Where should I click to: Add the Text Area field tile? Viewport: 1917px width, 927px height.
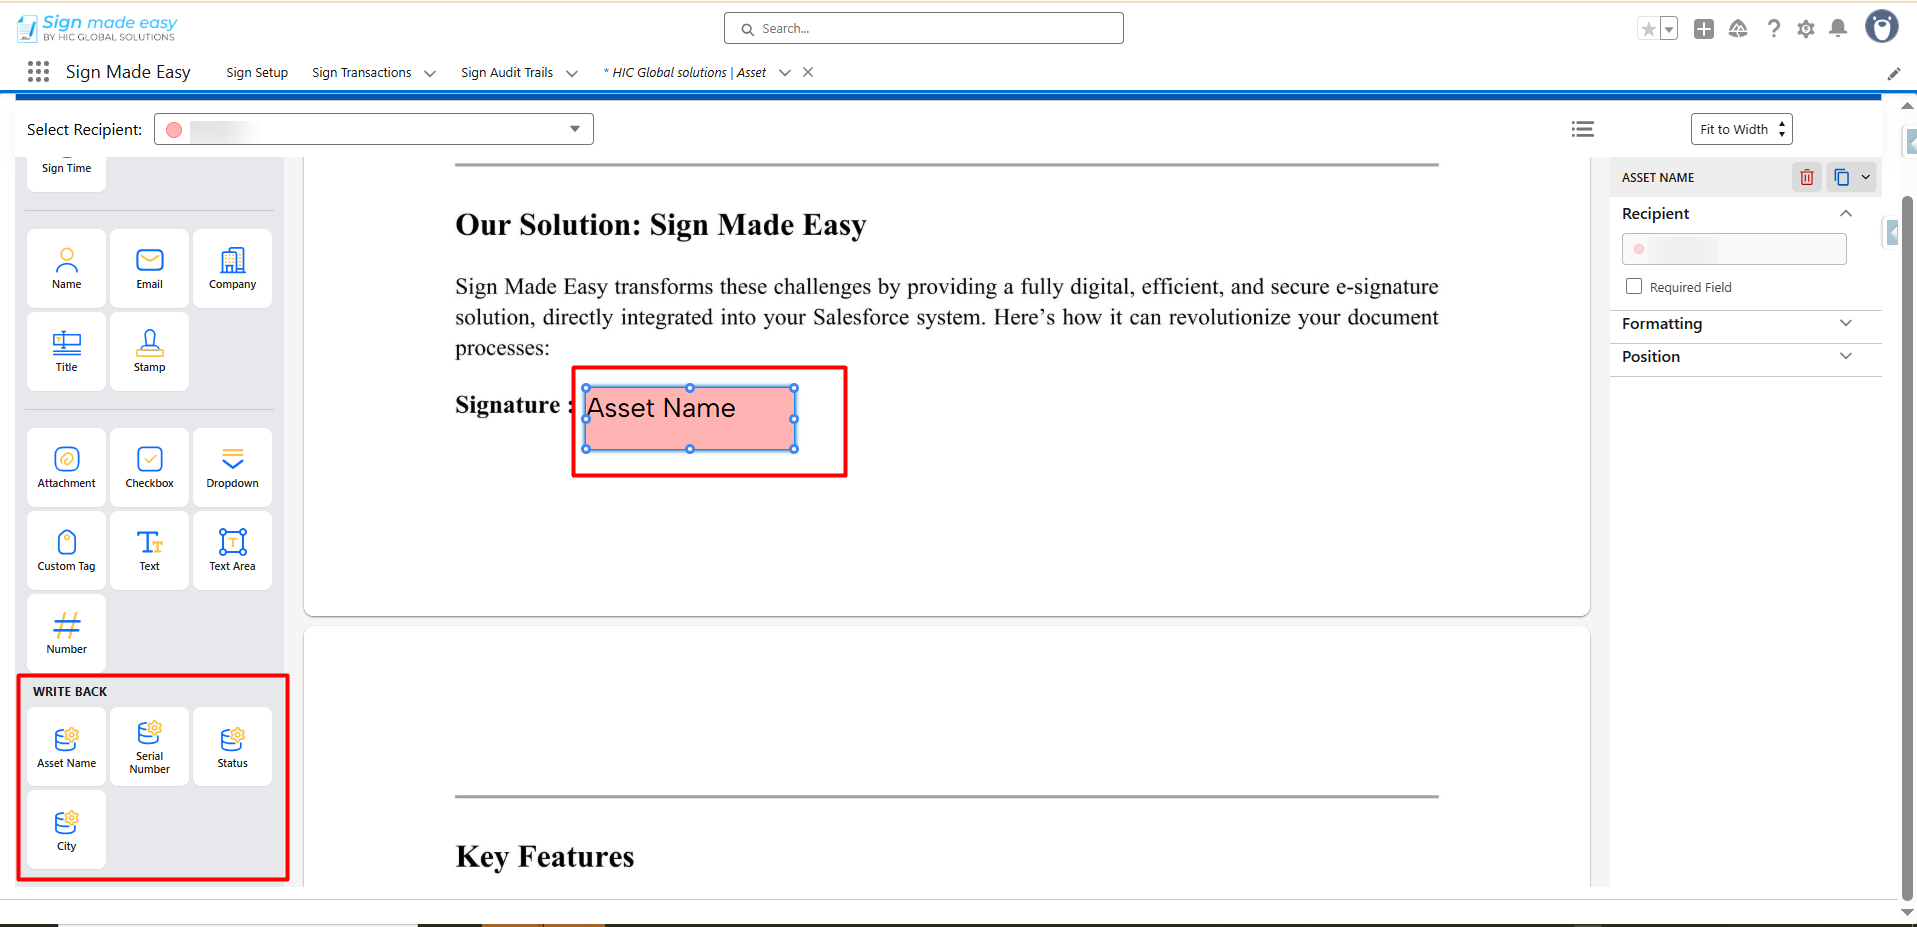[x=233, y=550]
